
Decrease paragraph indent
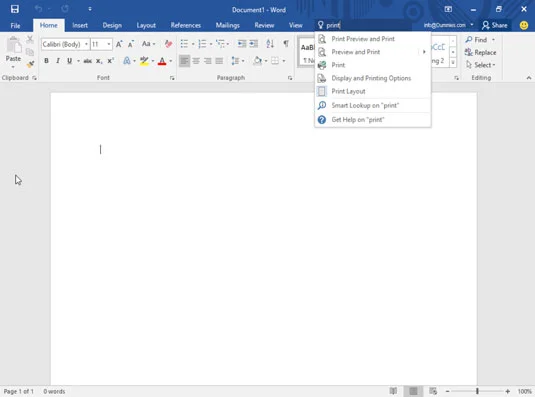pyautogui.click(x=242, y=44)
